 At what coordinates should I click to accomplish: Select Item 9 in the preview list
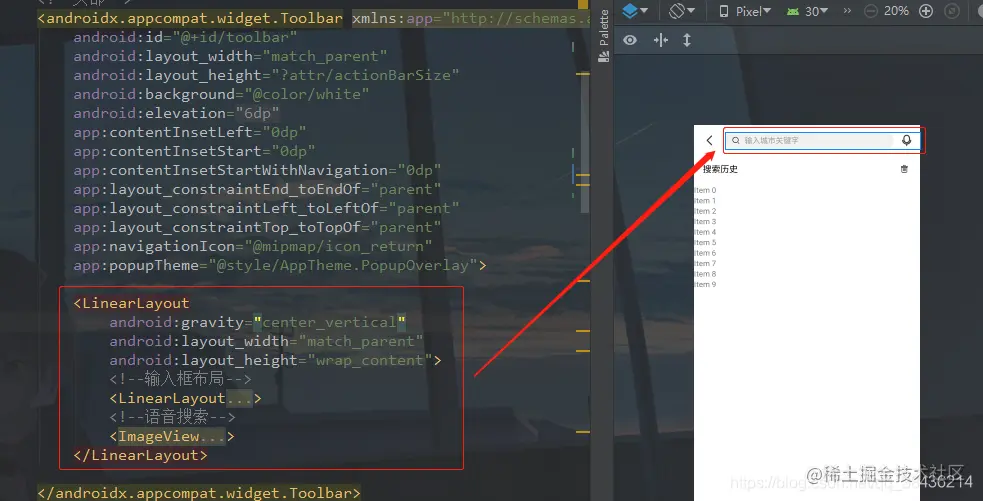pyautogui.click(x=705, y=284)
